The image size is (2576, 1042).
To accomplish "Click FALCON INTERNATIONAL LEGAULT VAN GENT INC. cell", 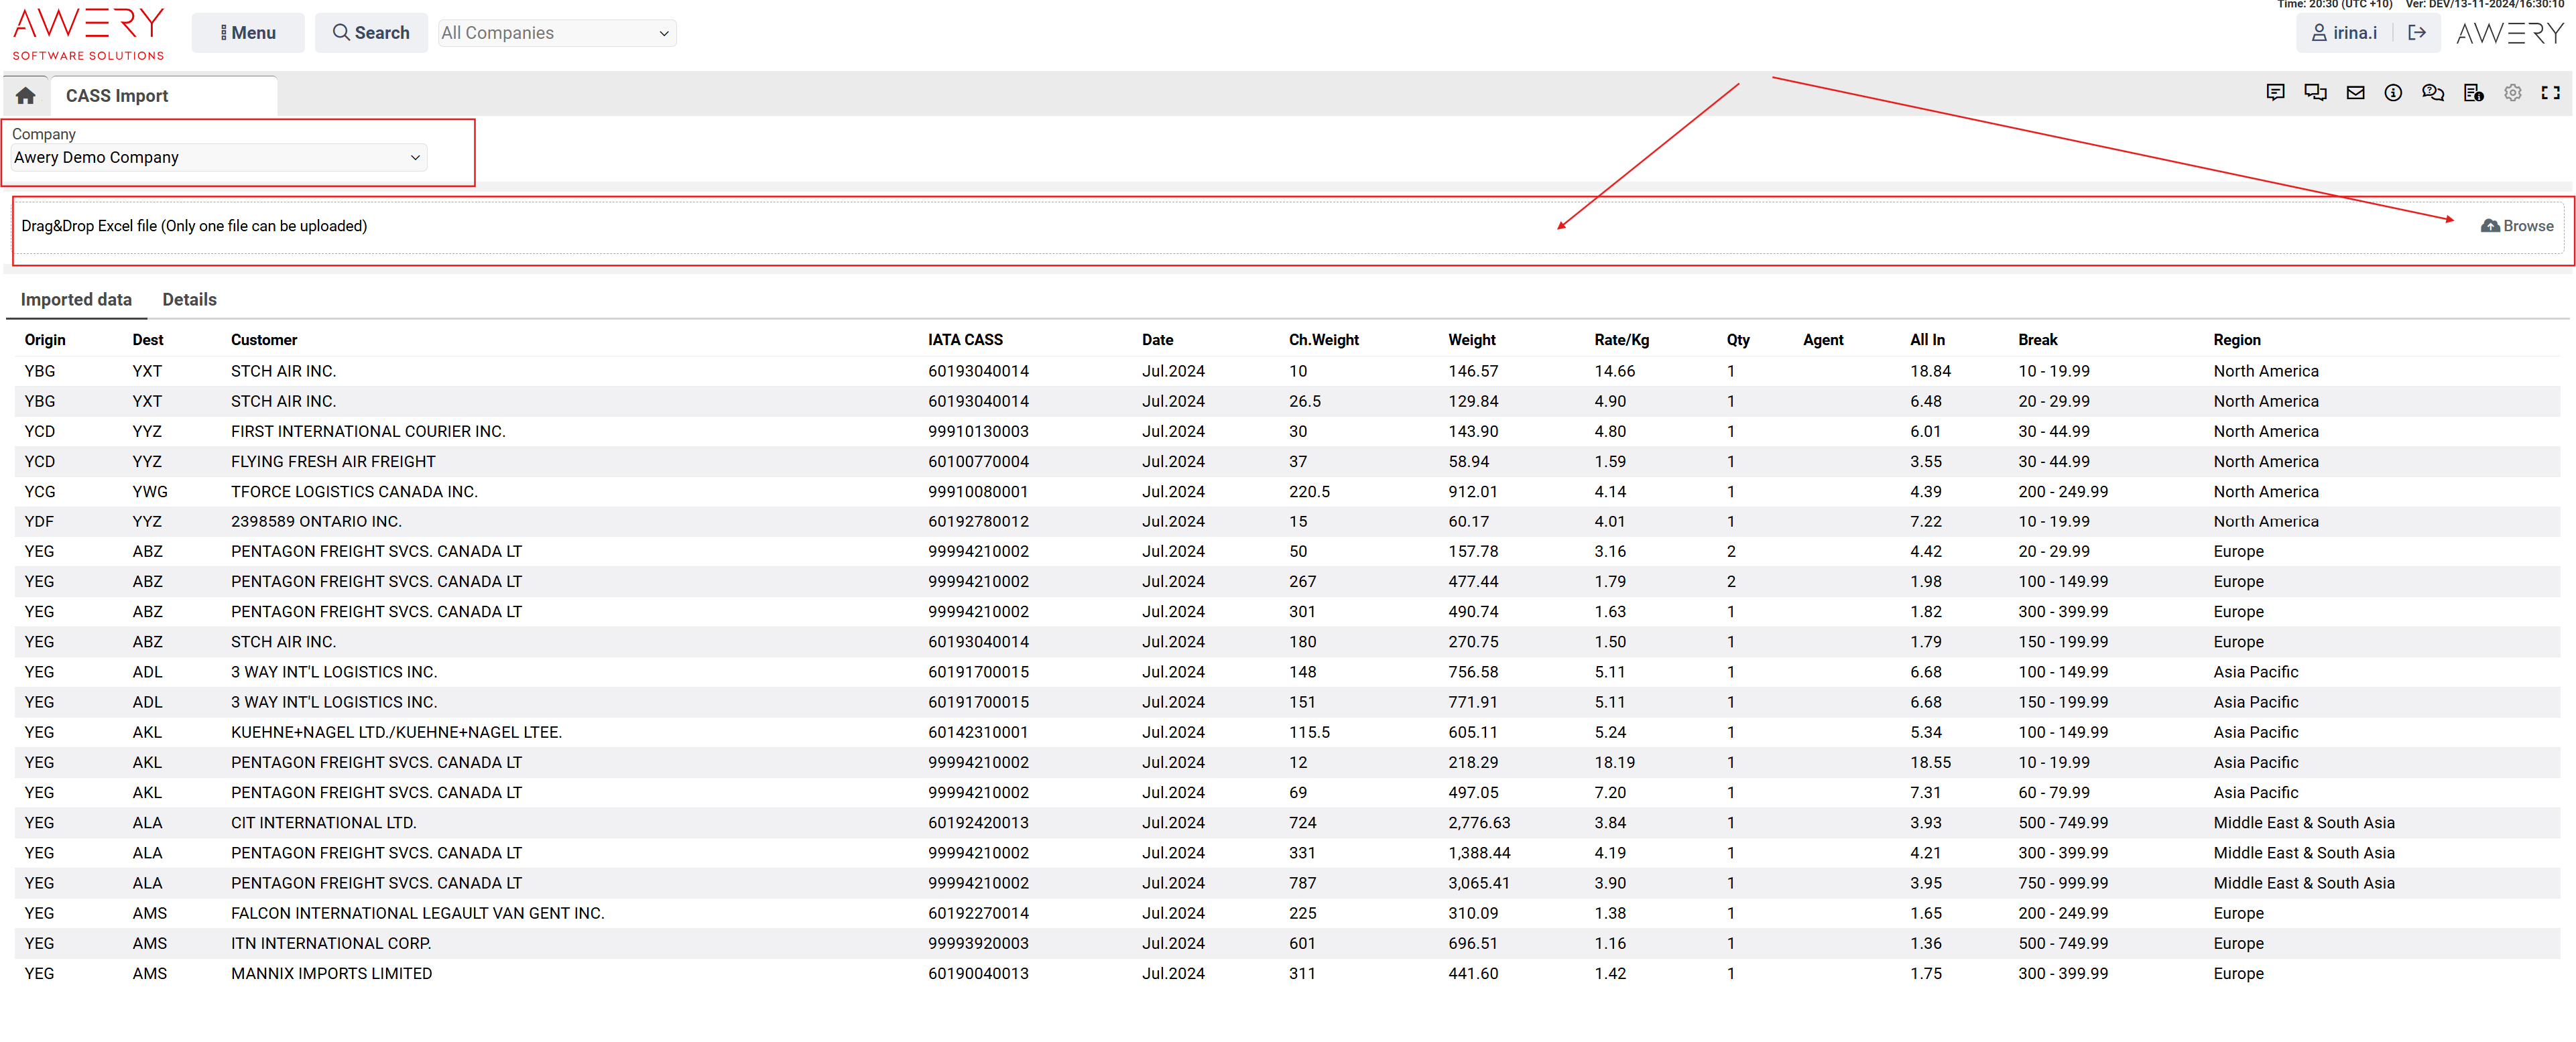I will coord(417,913).
